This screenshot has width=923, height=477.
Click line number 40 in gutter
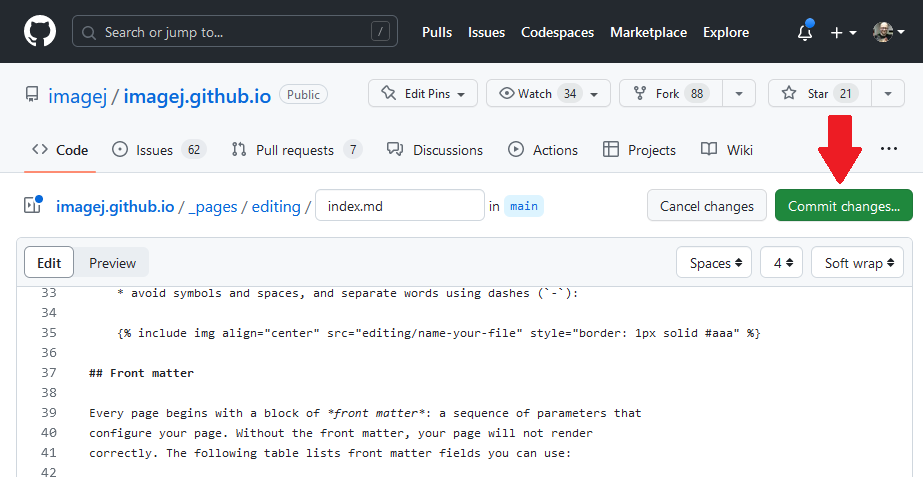tap(49, 433)
